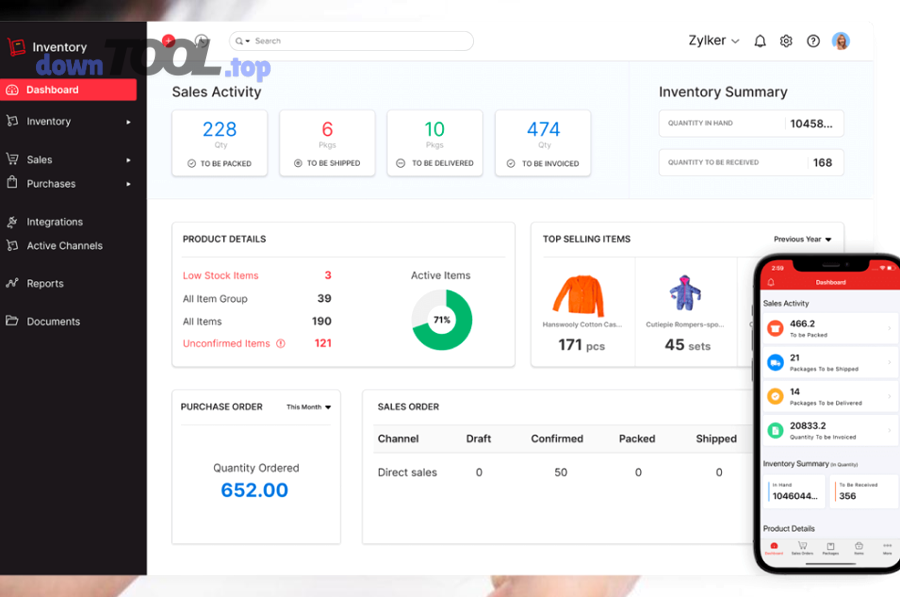
Task: Open the 474 Qty To Be Invoiced card
Action: (x=542, y=143)
